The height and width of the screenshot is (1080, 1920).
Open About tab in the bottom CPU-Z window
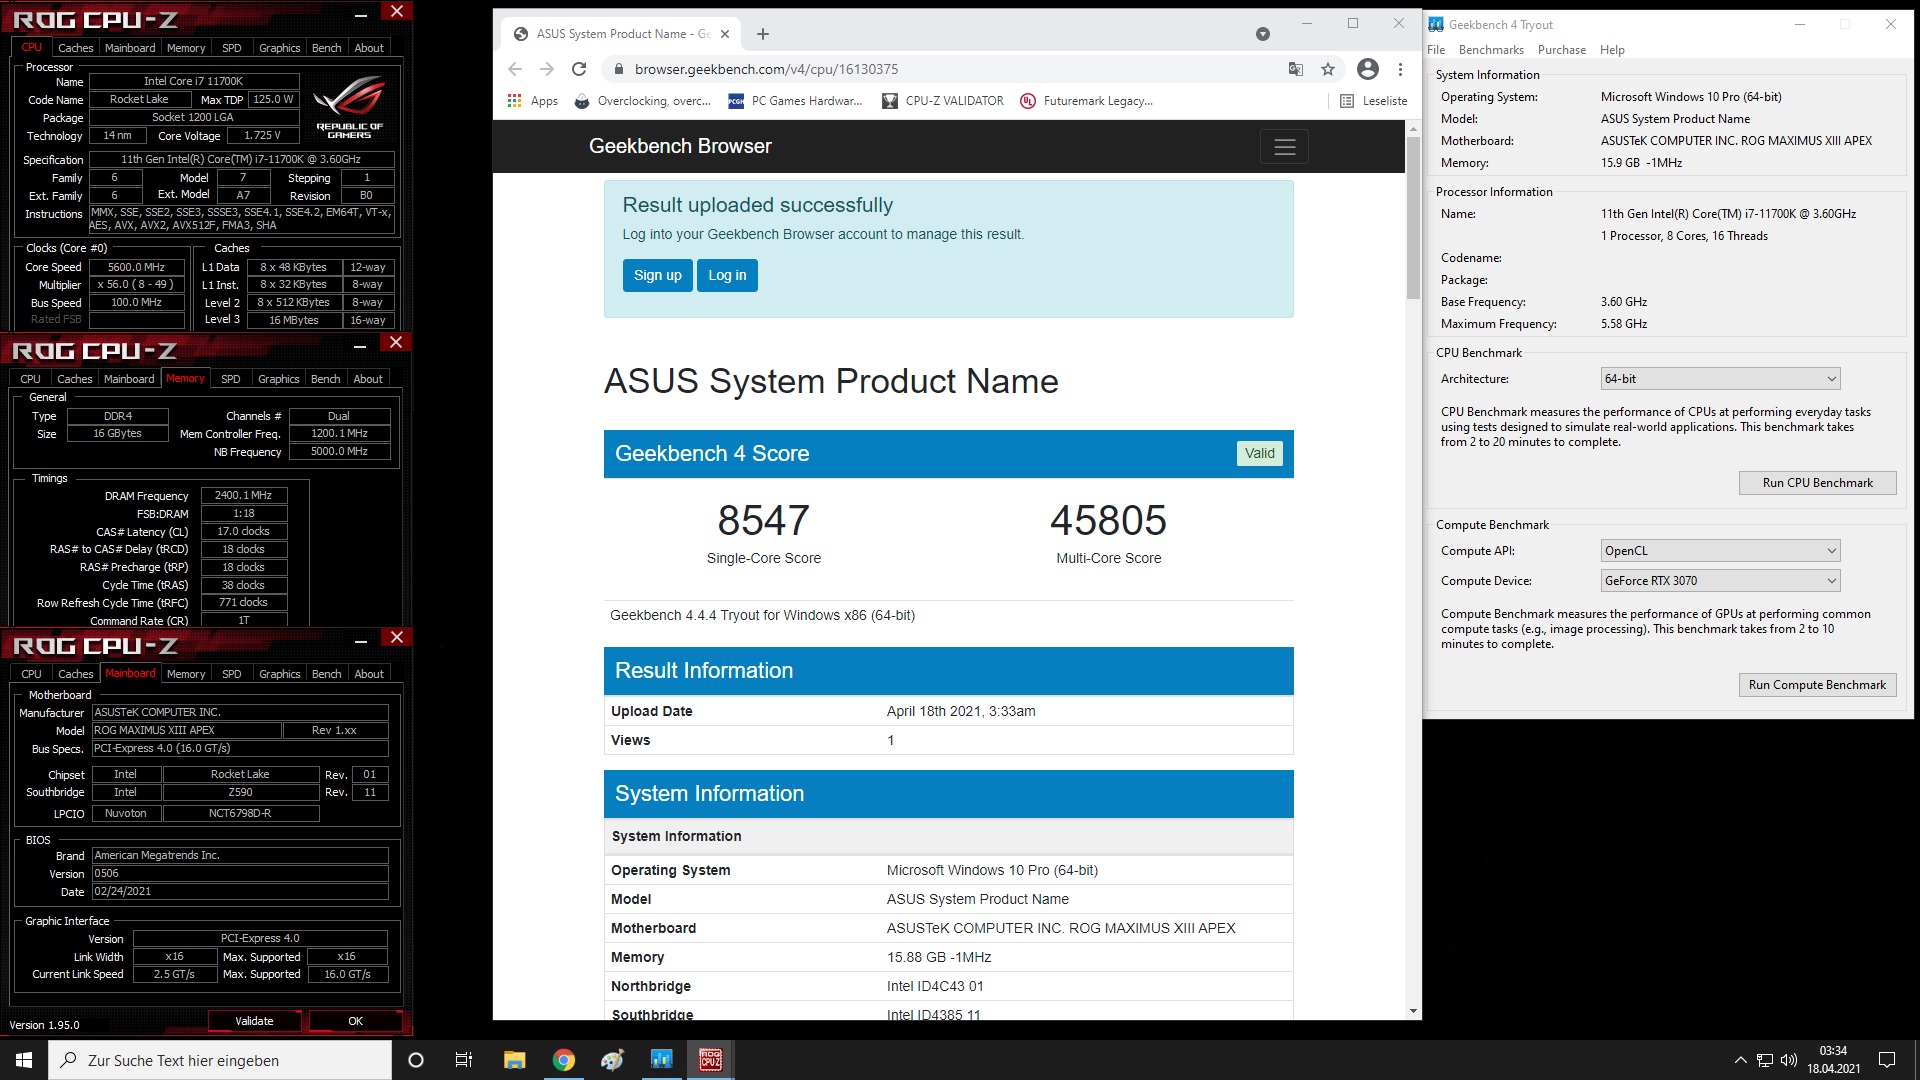click(369, 674)
